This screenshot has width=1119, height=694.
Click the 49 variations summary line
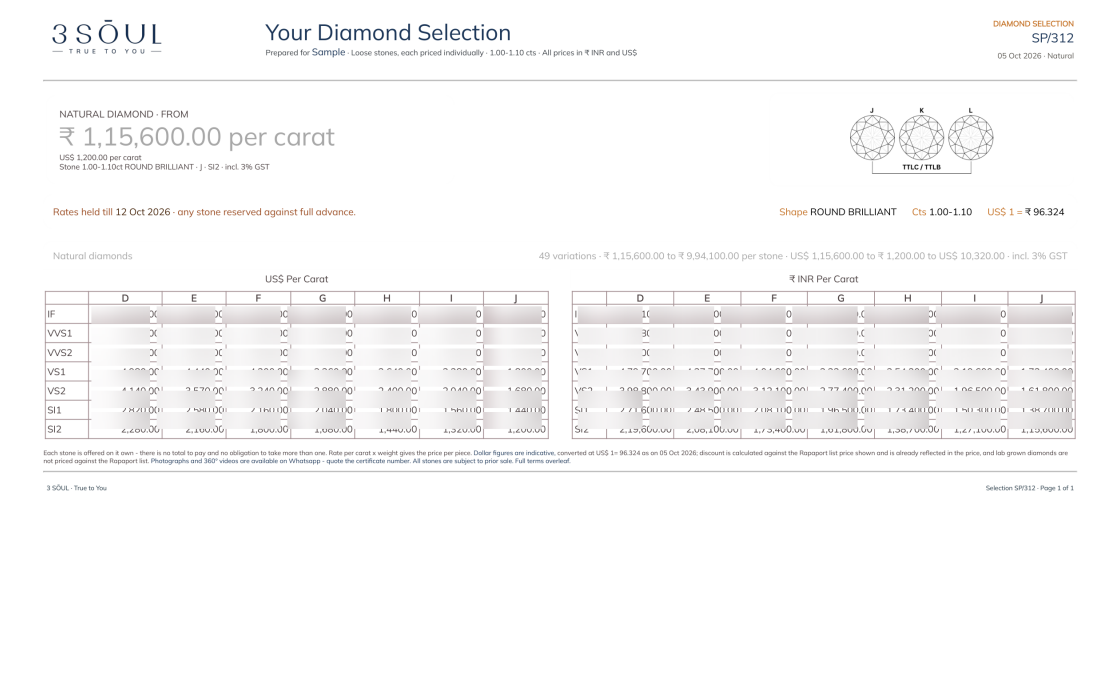(803, 256)
